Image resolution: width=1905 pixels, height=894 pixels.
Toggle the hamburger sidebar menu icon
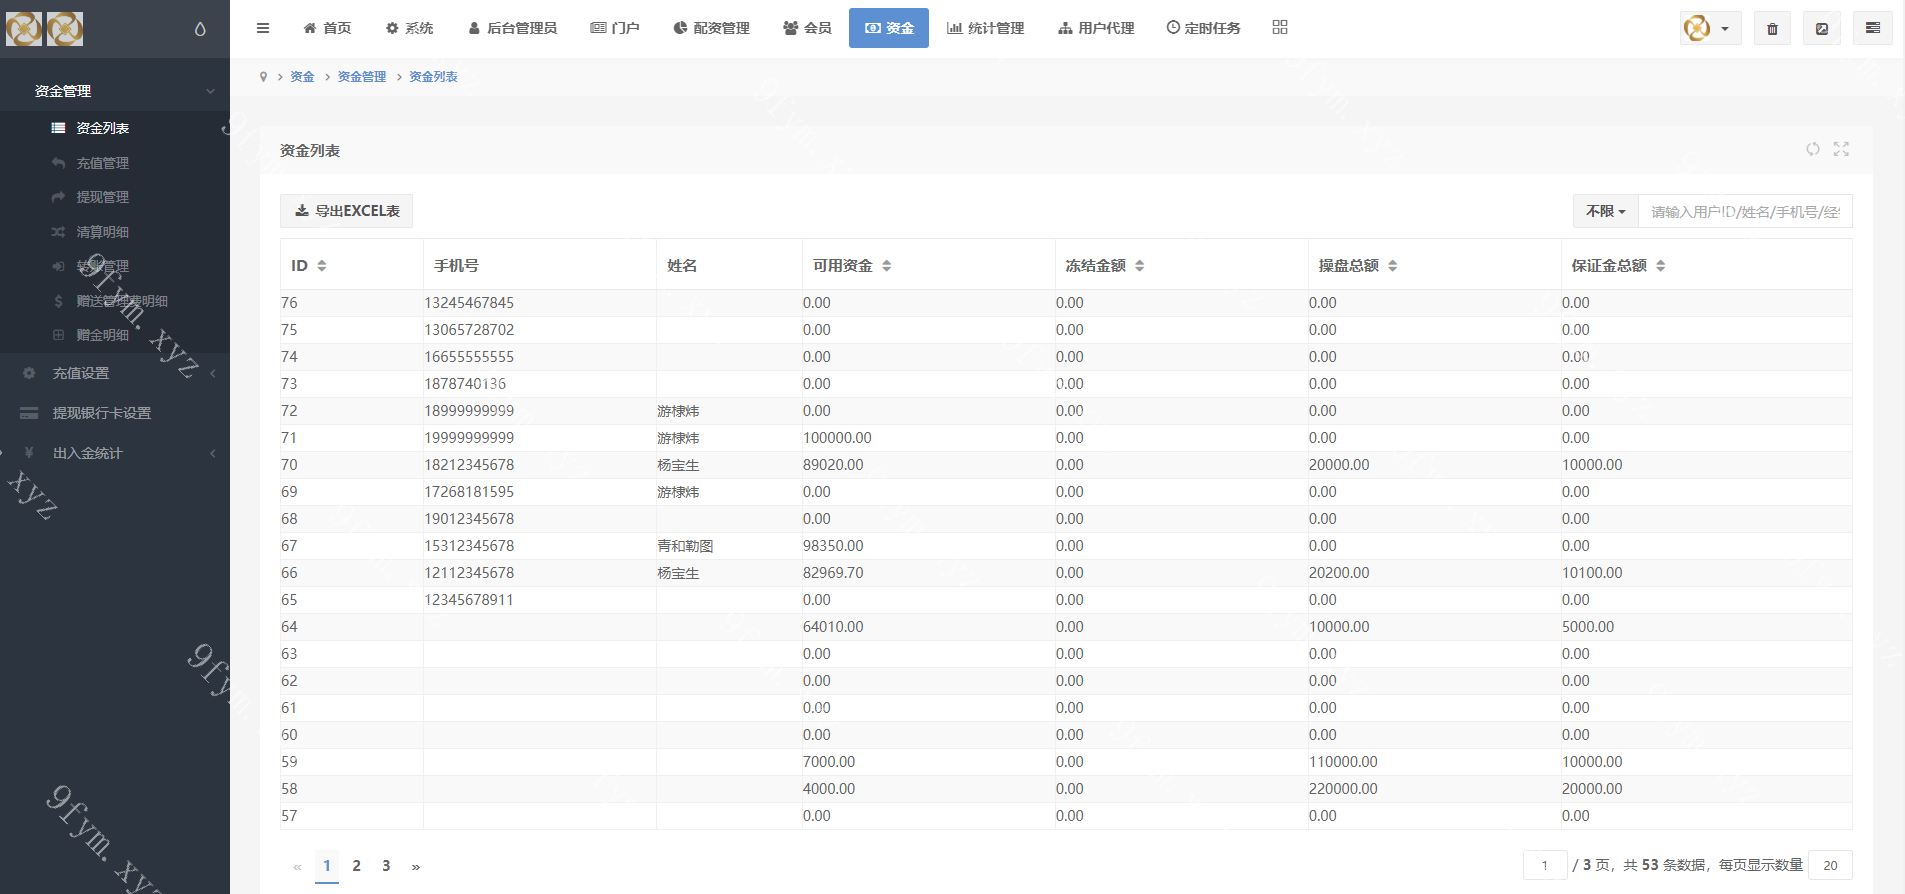point(263,28)
